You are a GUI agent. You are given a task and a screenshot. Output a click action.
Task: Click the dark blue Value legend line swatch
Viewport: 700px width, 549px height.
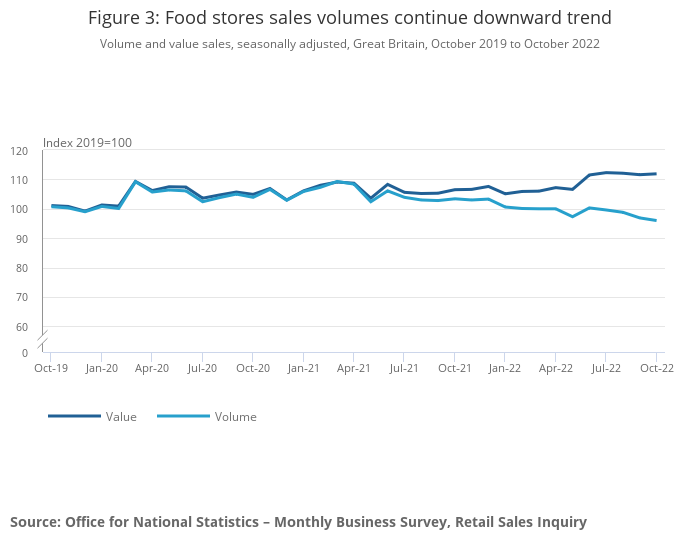tap(74, 417)
